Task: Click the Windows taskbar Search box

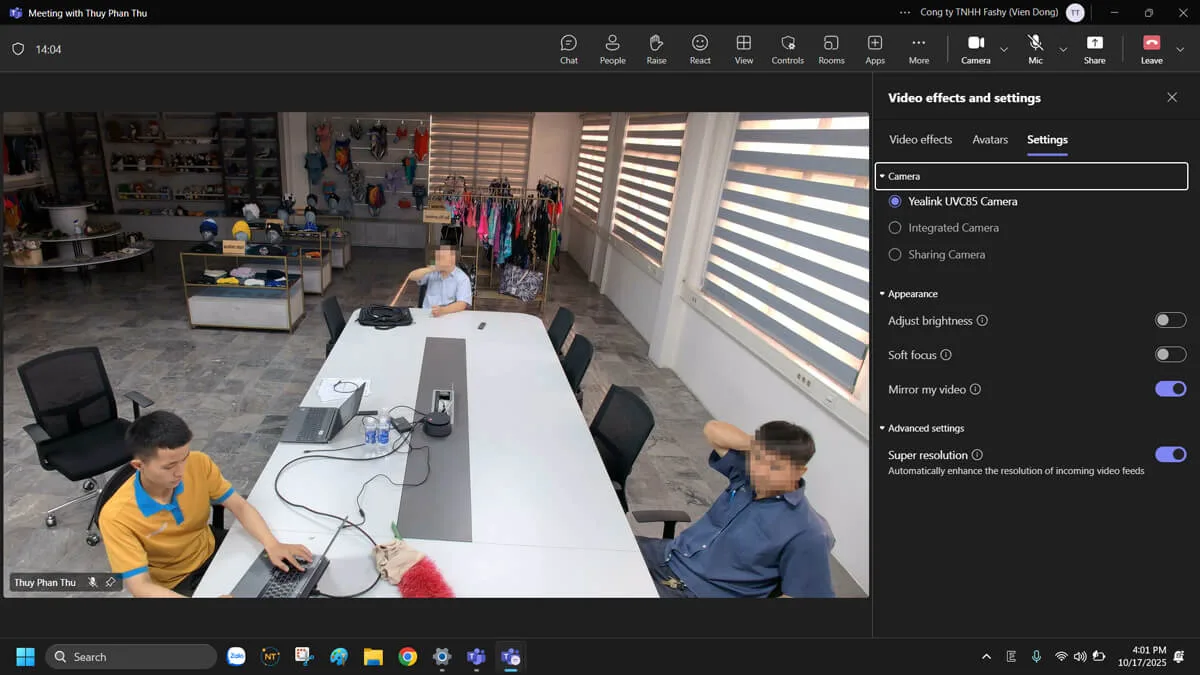Action: point(131,657)
